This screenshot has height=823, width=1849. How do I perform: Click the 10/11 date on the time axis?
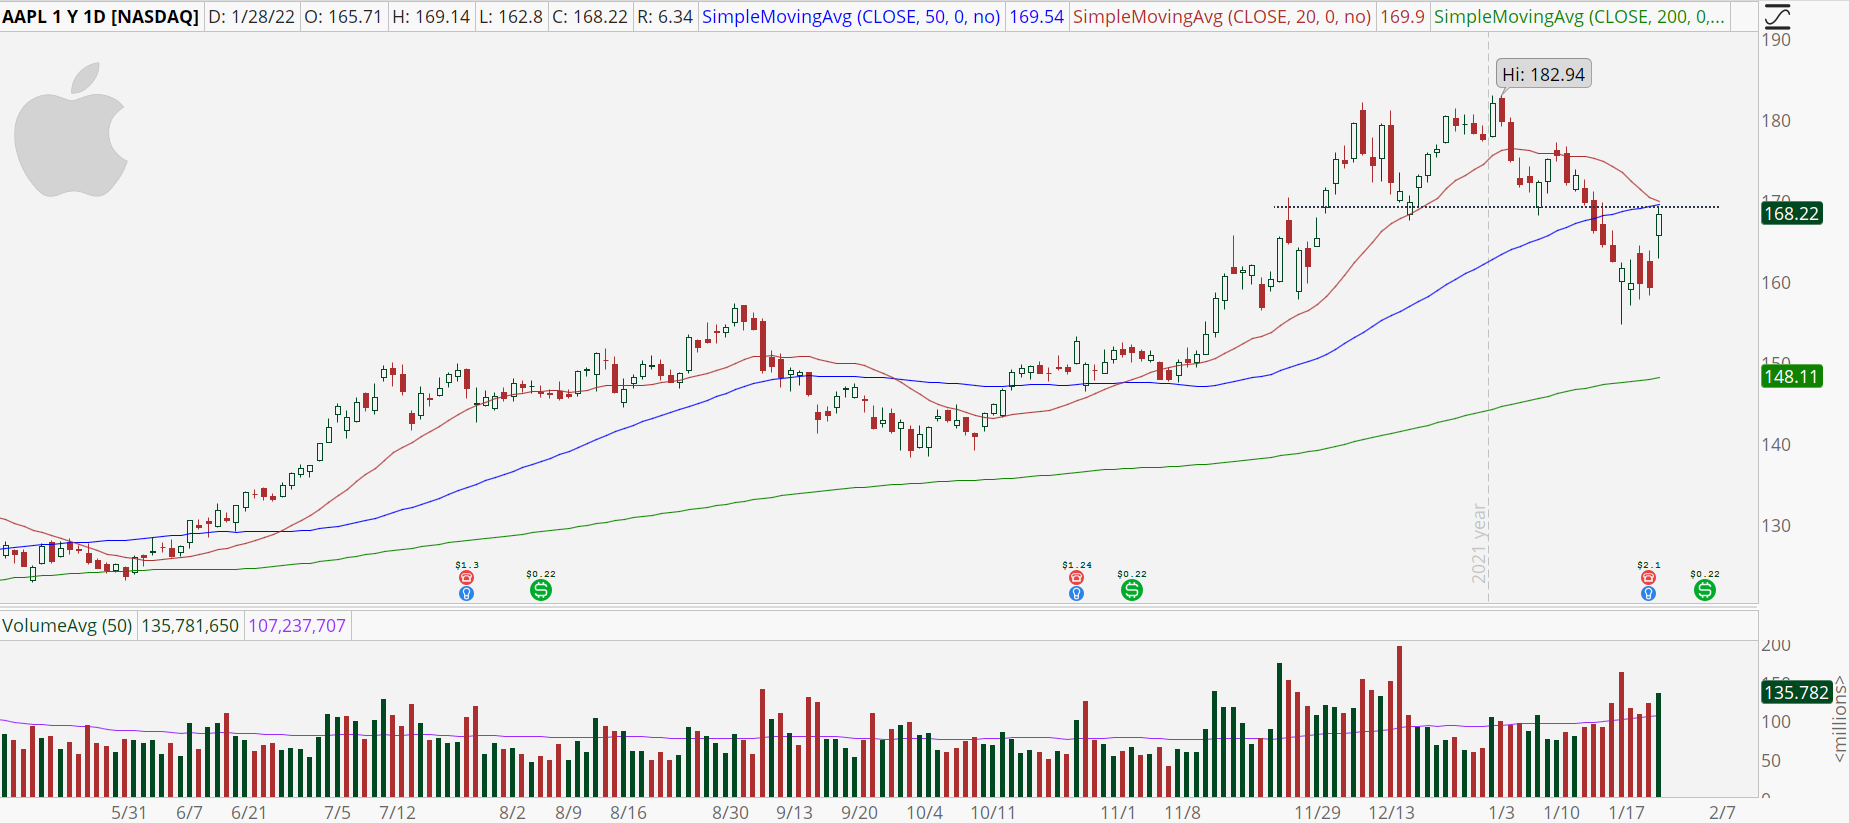(x=993, y=812)
